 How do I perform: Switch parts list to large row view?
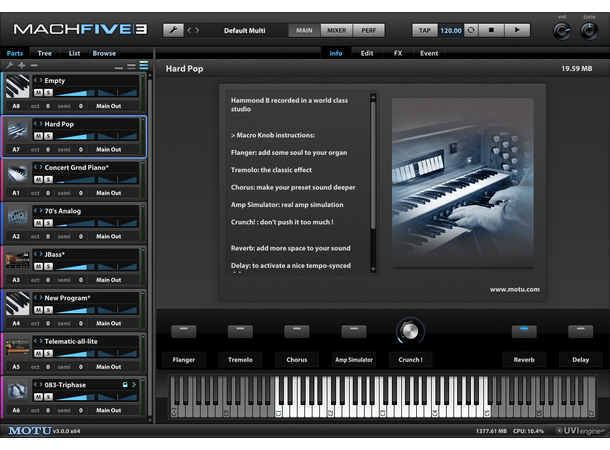144,65
